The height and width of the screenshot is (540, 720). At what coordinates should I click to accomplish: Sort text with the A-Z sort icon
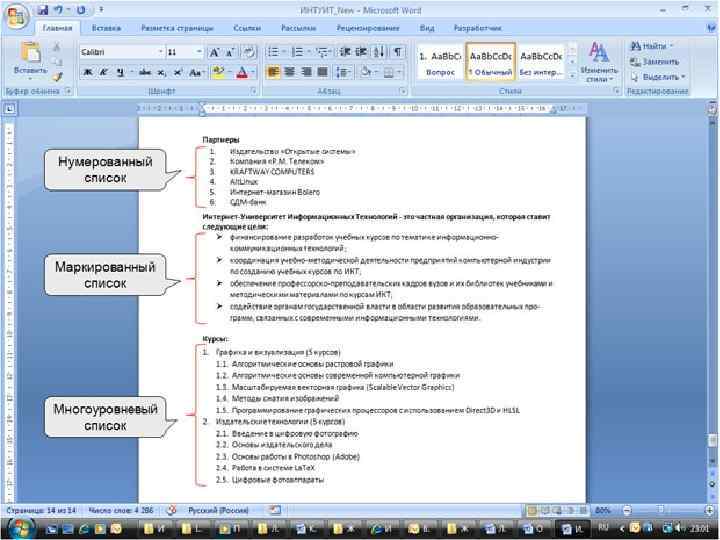point(379,52)
